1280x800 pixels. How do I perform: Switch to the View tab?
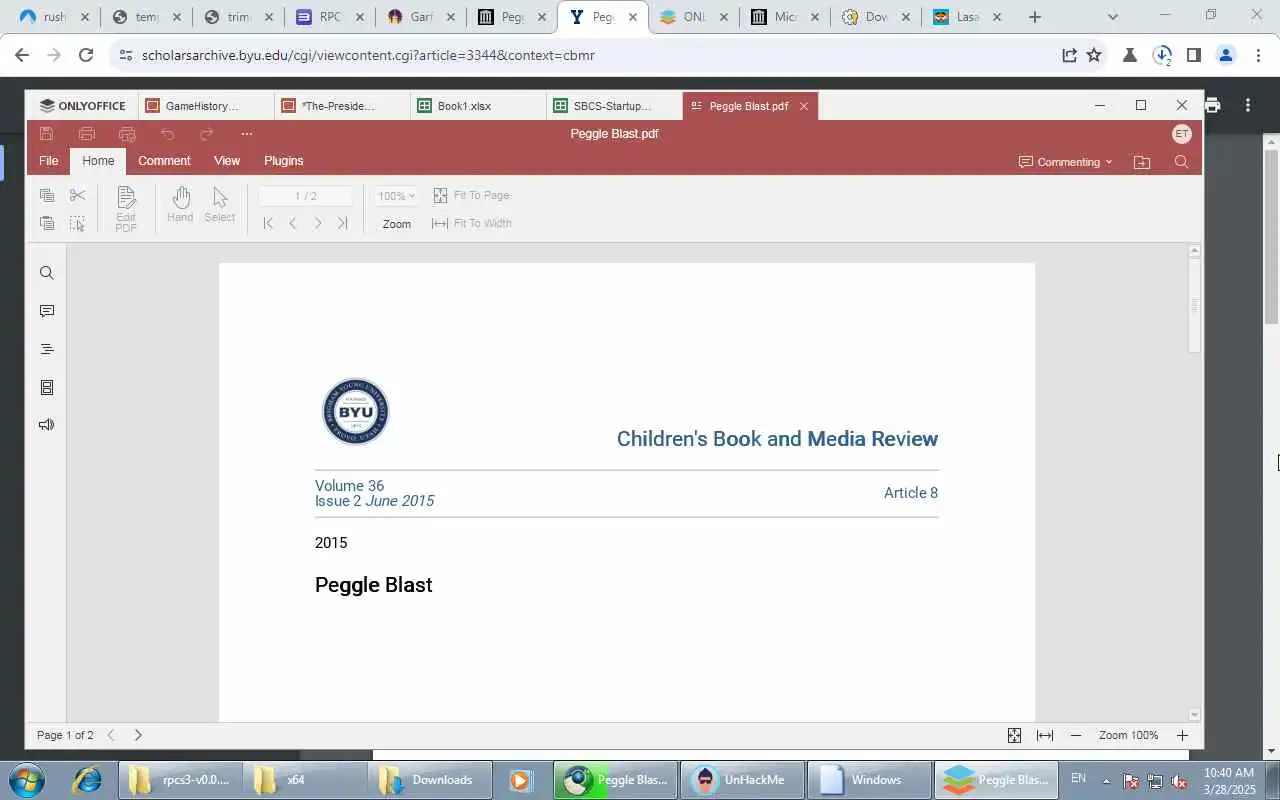(227, 161)
